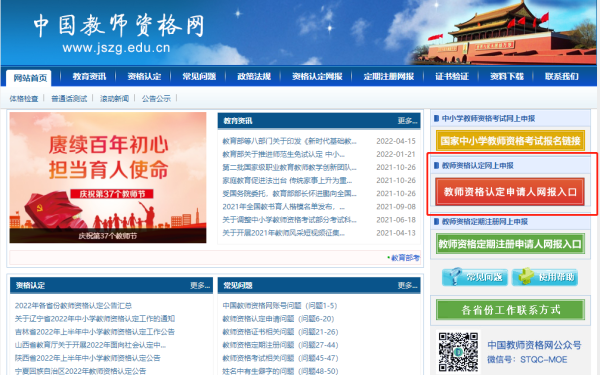Open 2021年全国教书育人楷模名单发布 news
The image size is (600, 375).
284,207
